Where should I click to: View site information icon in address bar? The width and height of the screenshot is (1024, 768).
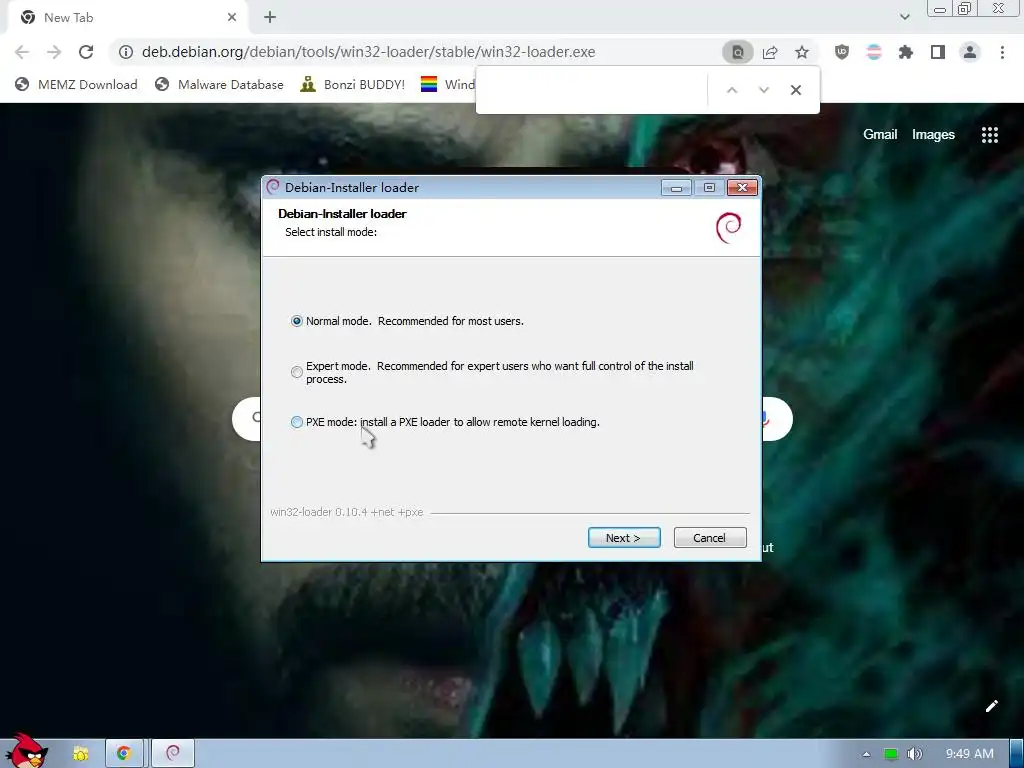pos(126,52)
